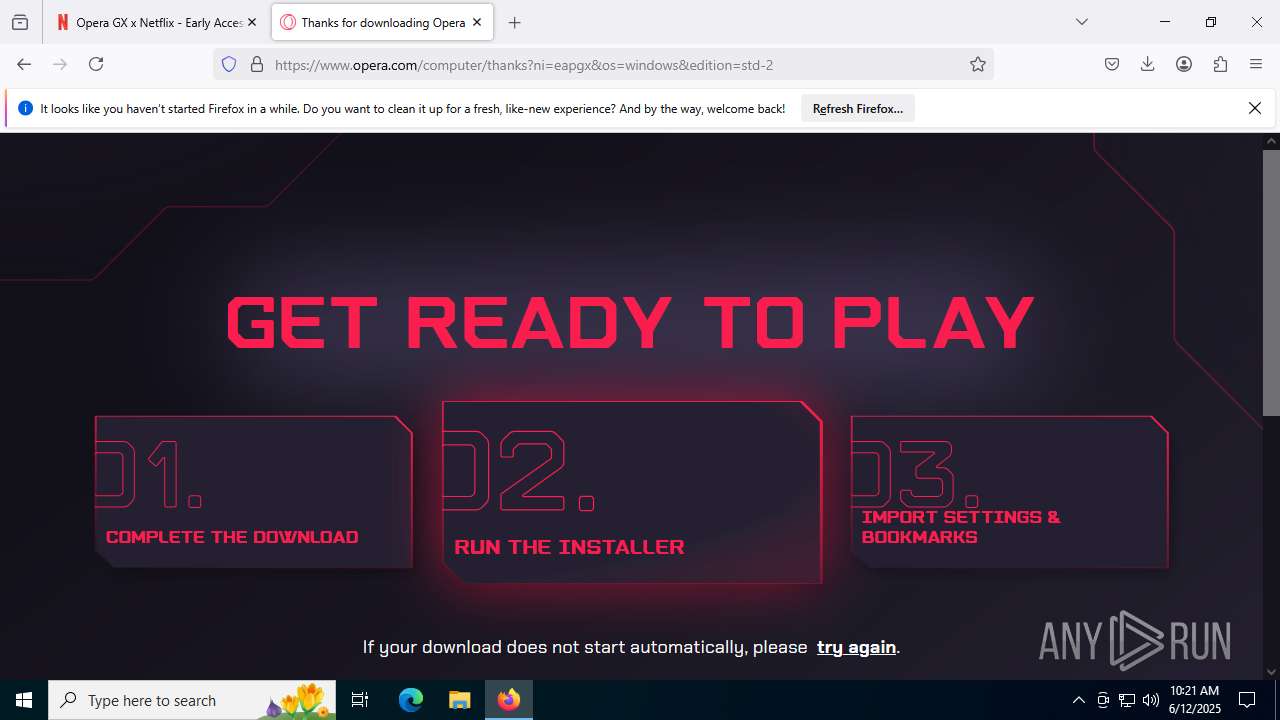The width and height of the screenshot is (1280, 720).
Task: Launch Microsoft Edge from taskbar
Action: 411,700
